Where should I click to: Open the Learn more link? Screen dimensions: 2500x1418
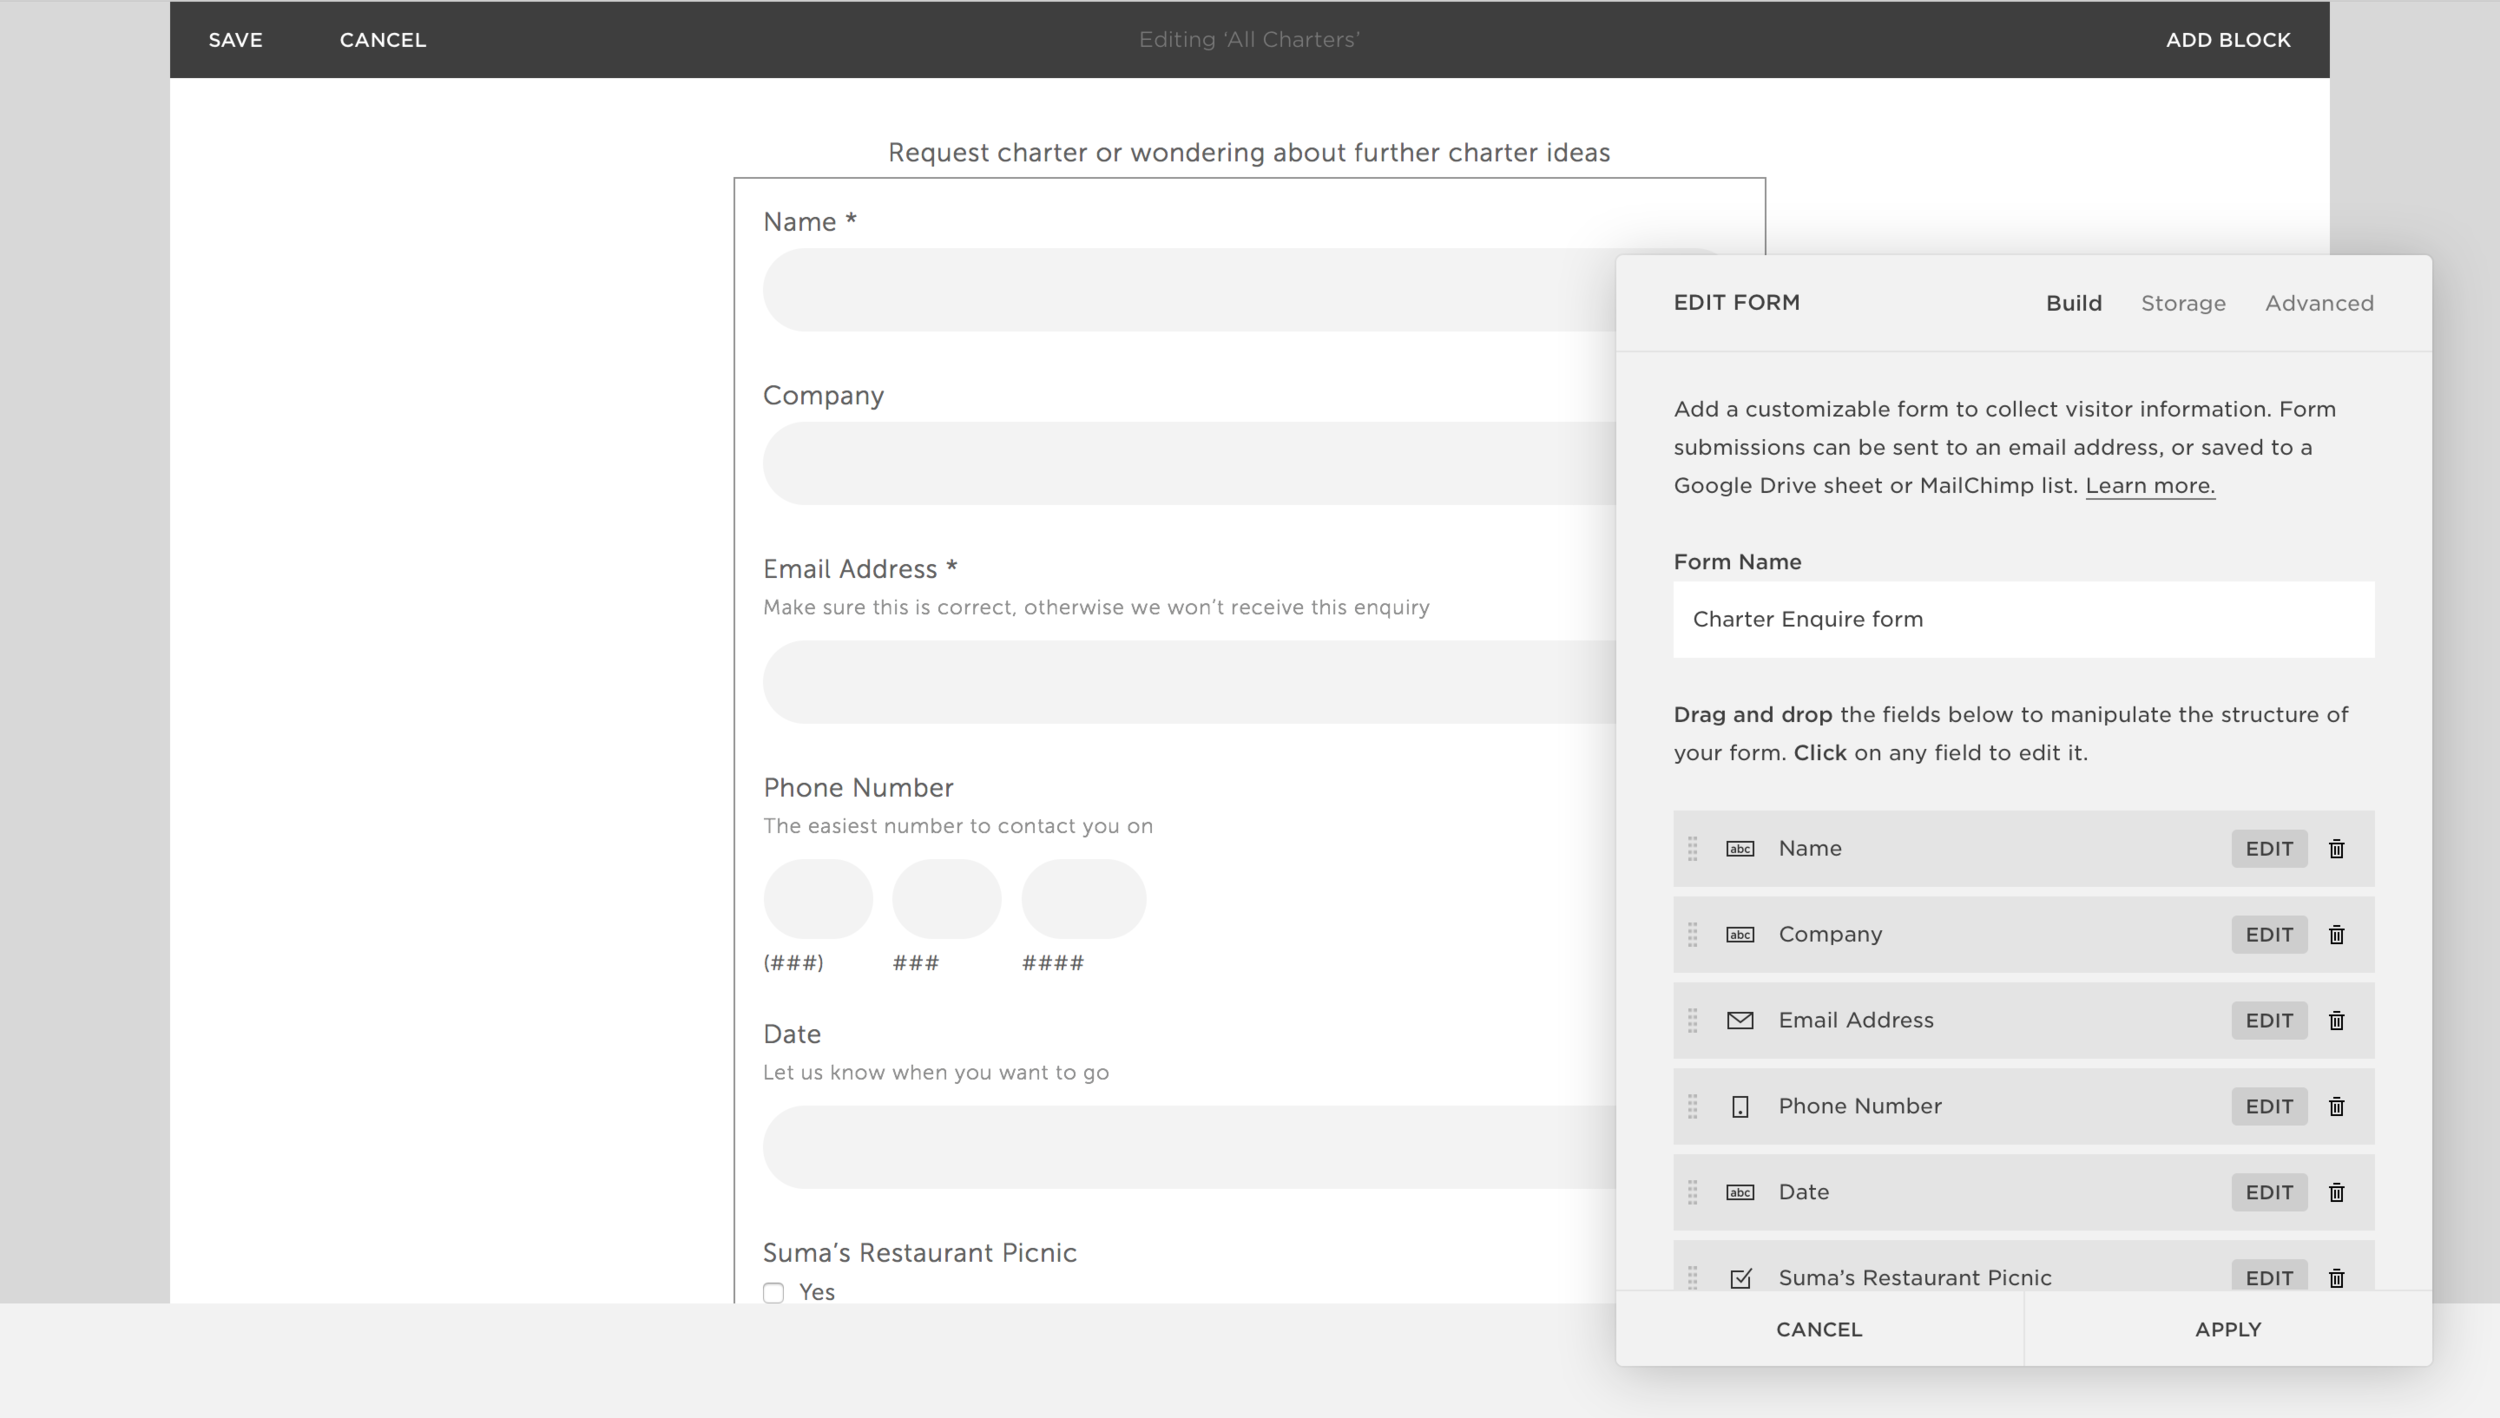click(x=2150, y=486)
